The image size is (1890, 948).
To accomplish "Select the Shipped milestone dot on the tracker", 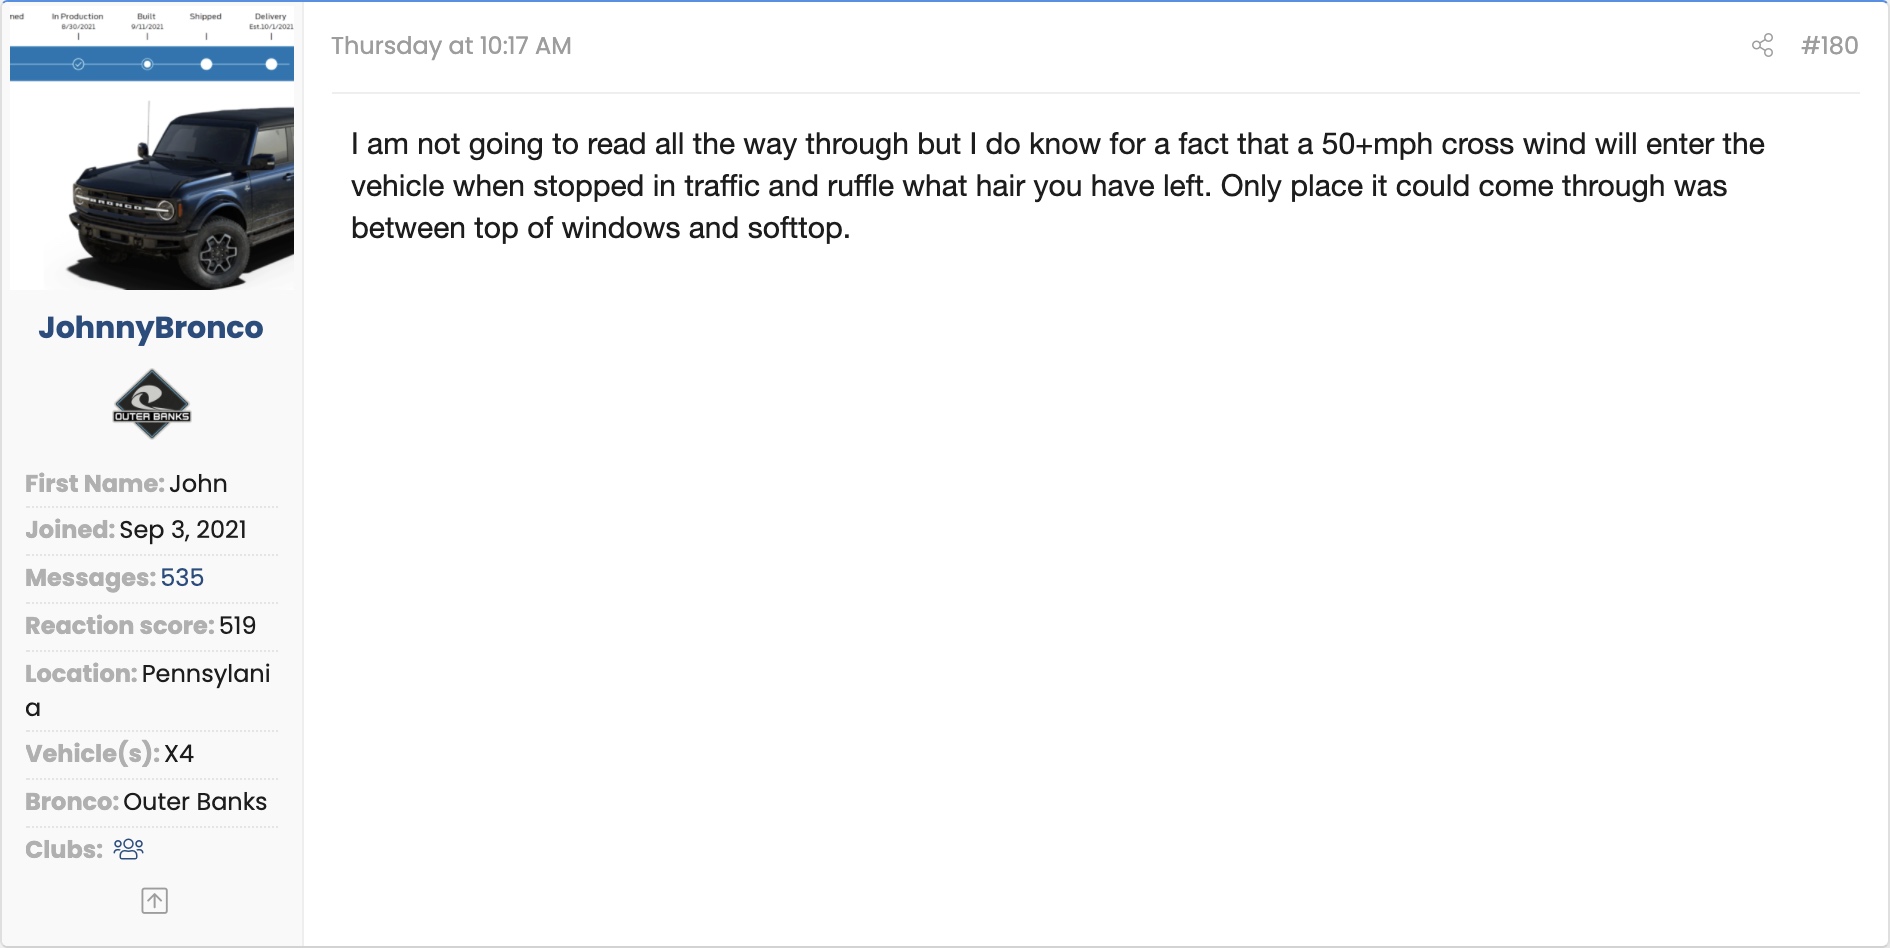I will tap(206, 64).
